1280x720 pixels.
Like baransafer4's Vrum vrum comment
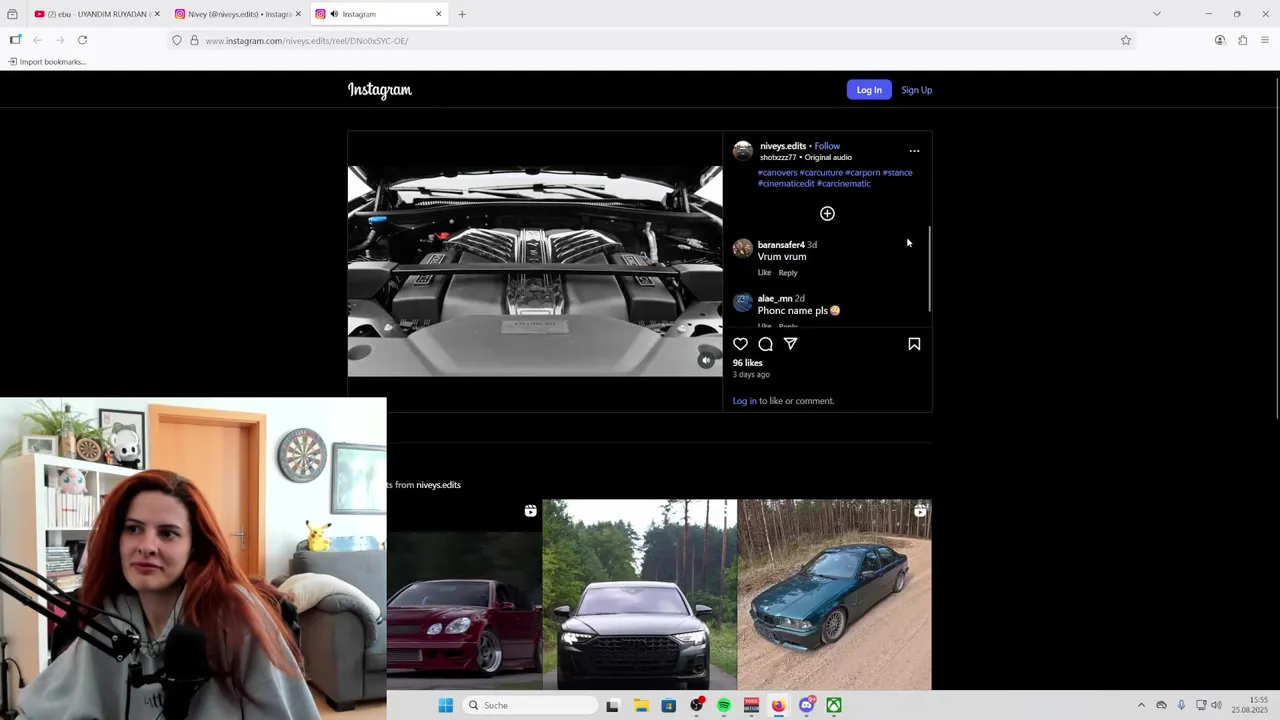(764, 273)
